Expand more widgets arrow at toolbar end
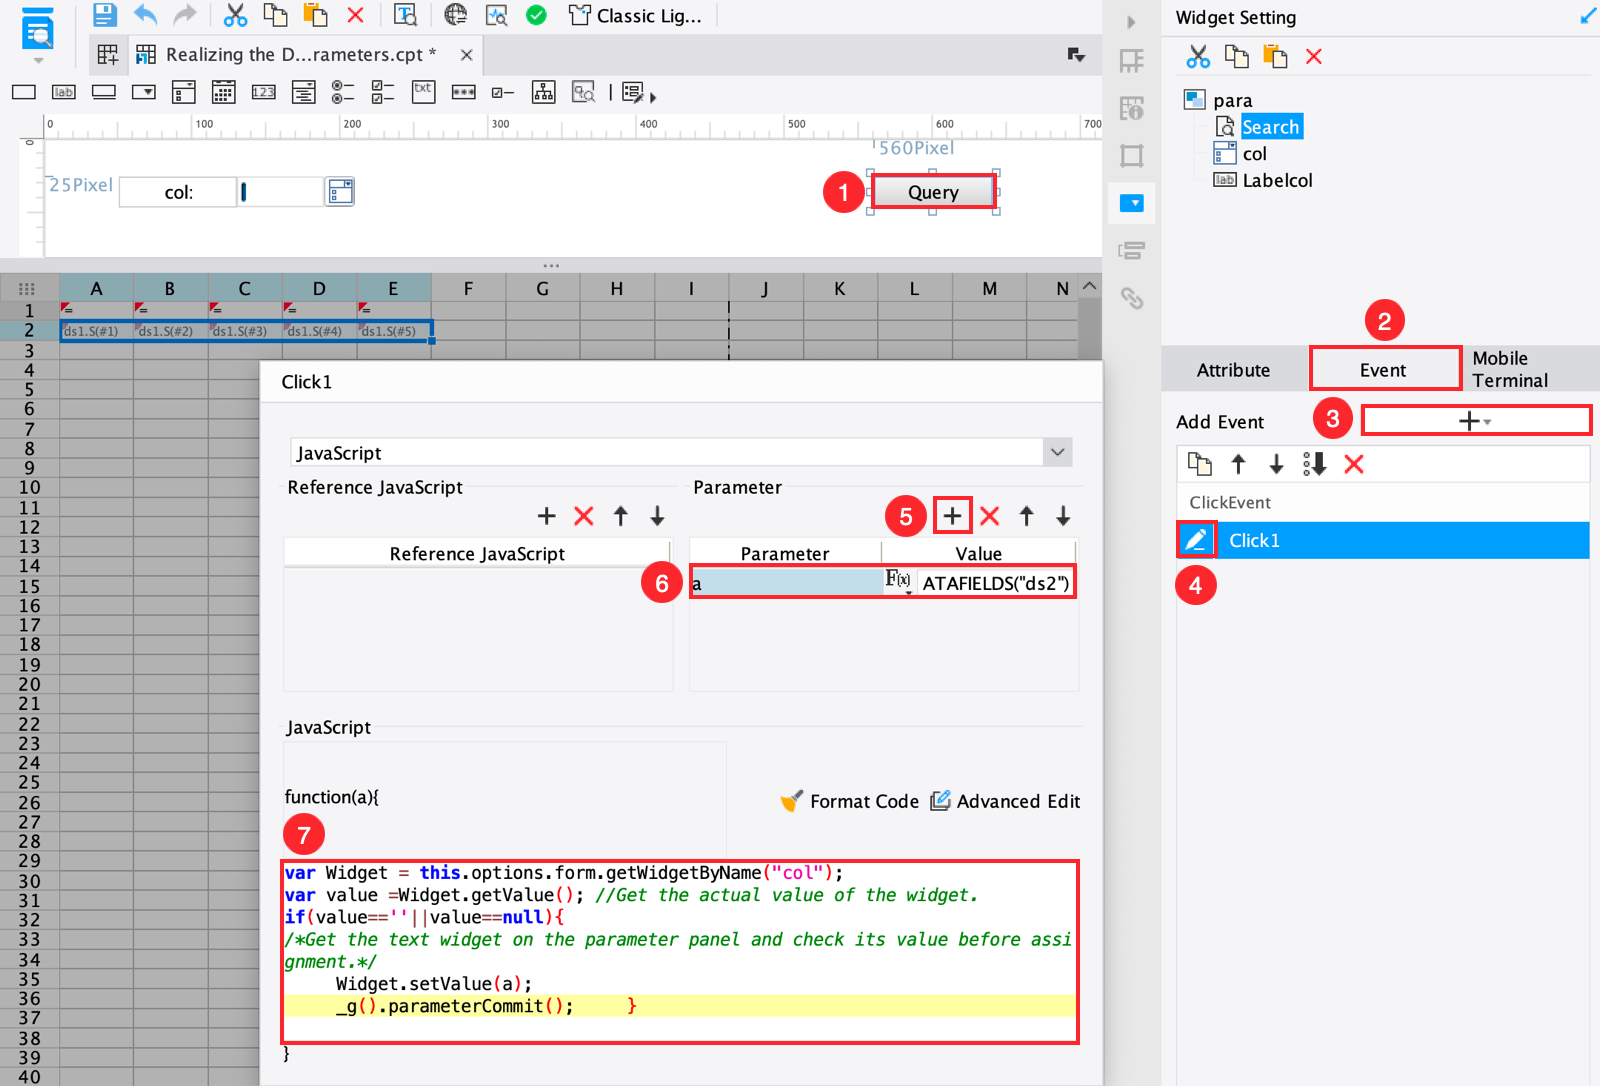Viewport: 1600px width, 1086px height. tap(653, 98)
